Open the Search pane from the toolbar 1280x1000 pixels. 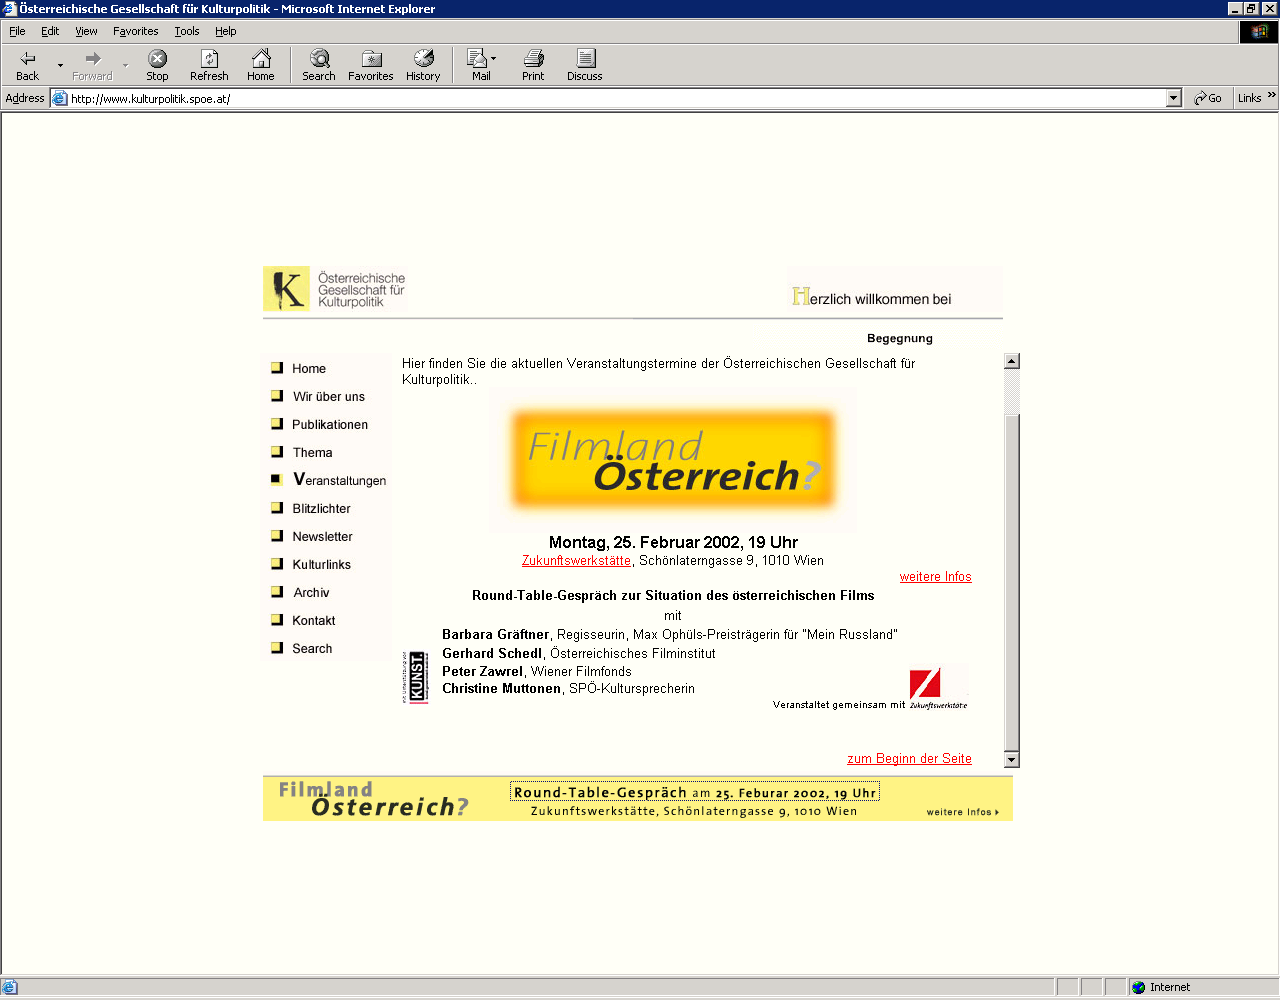coord(319,59)
